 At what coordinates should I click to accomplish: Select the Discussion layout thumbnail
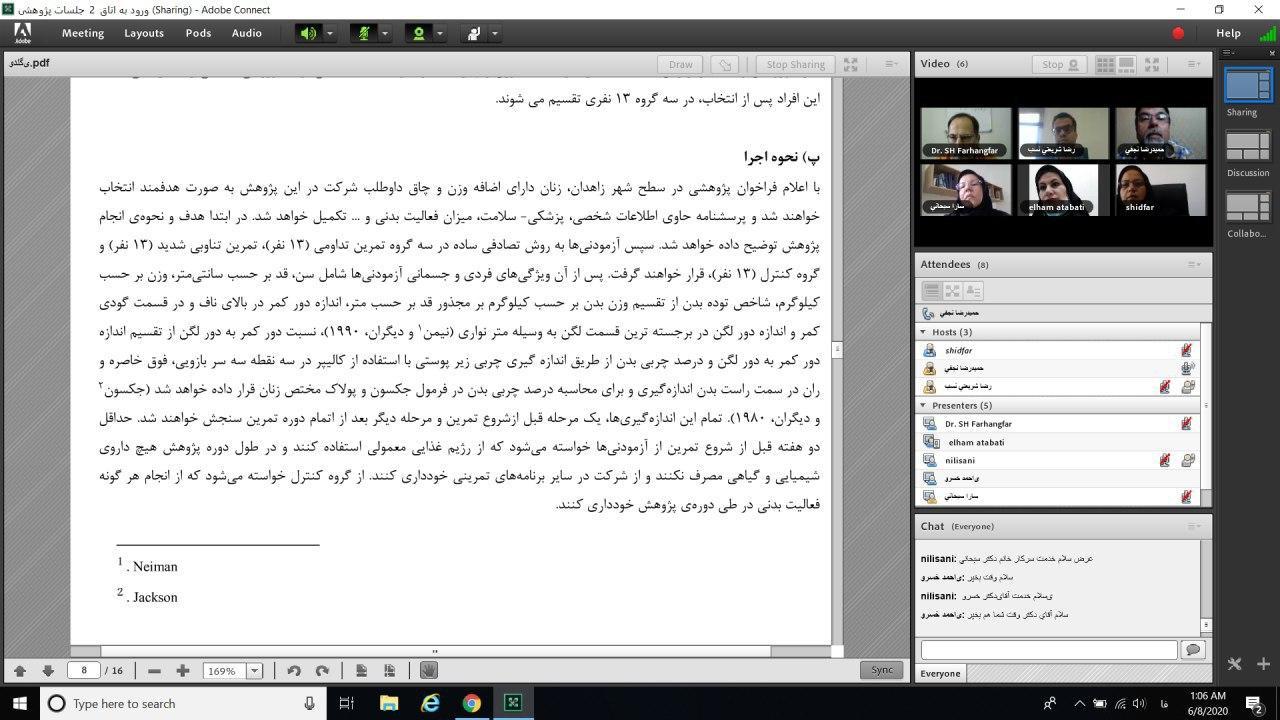point(1247,147)
